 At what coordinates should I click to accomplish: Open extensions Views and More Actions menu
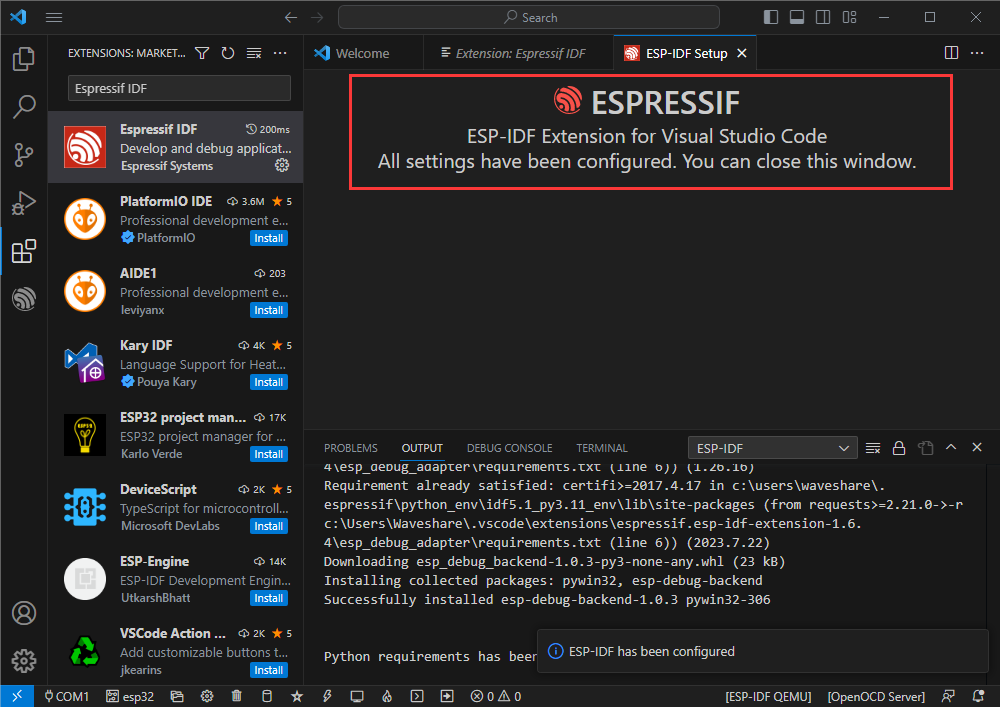click(x=280, y=54)
